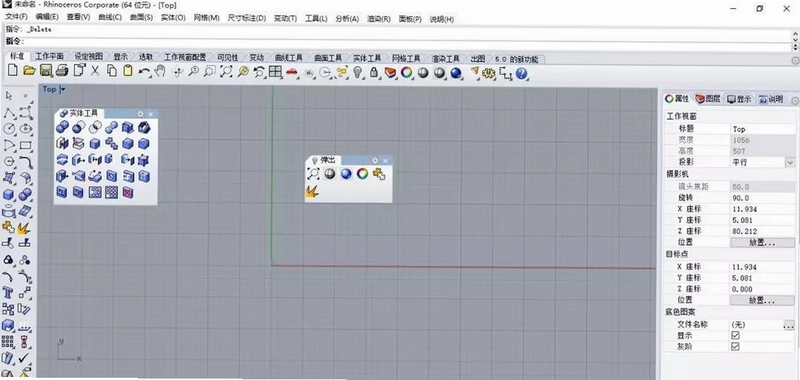Cut selection with the scissors icon
This screenshot has width=800, height=380.
tap(95, 71)
